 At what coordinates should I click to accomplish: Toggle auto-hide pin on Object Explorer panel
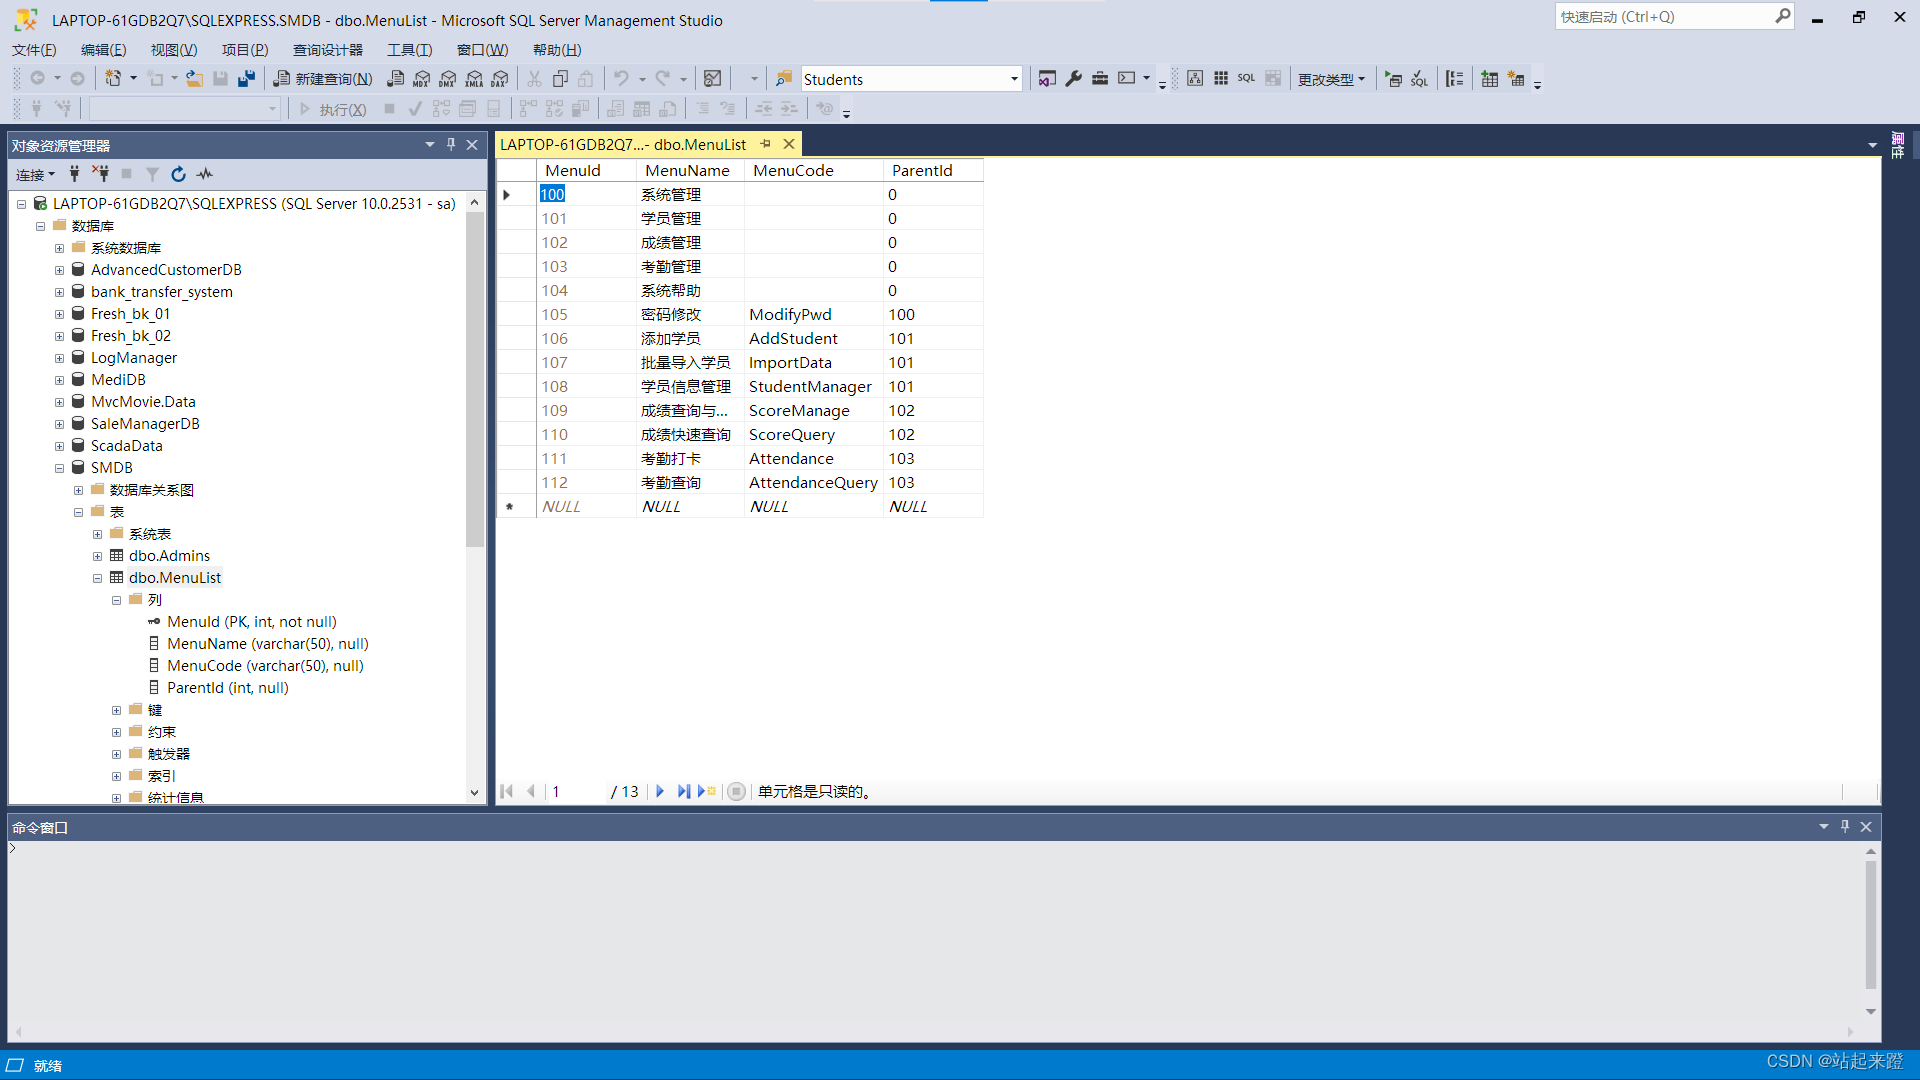[x=451, y=145]
